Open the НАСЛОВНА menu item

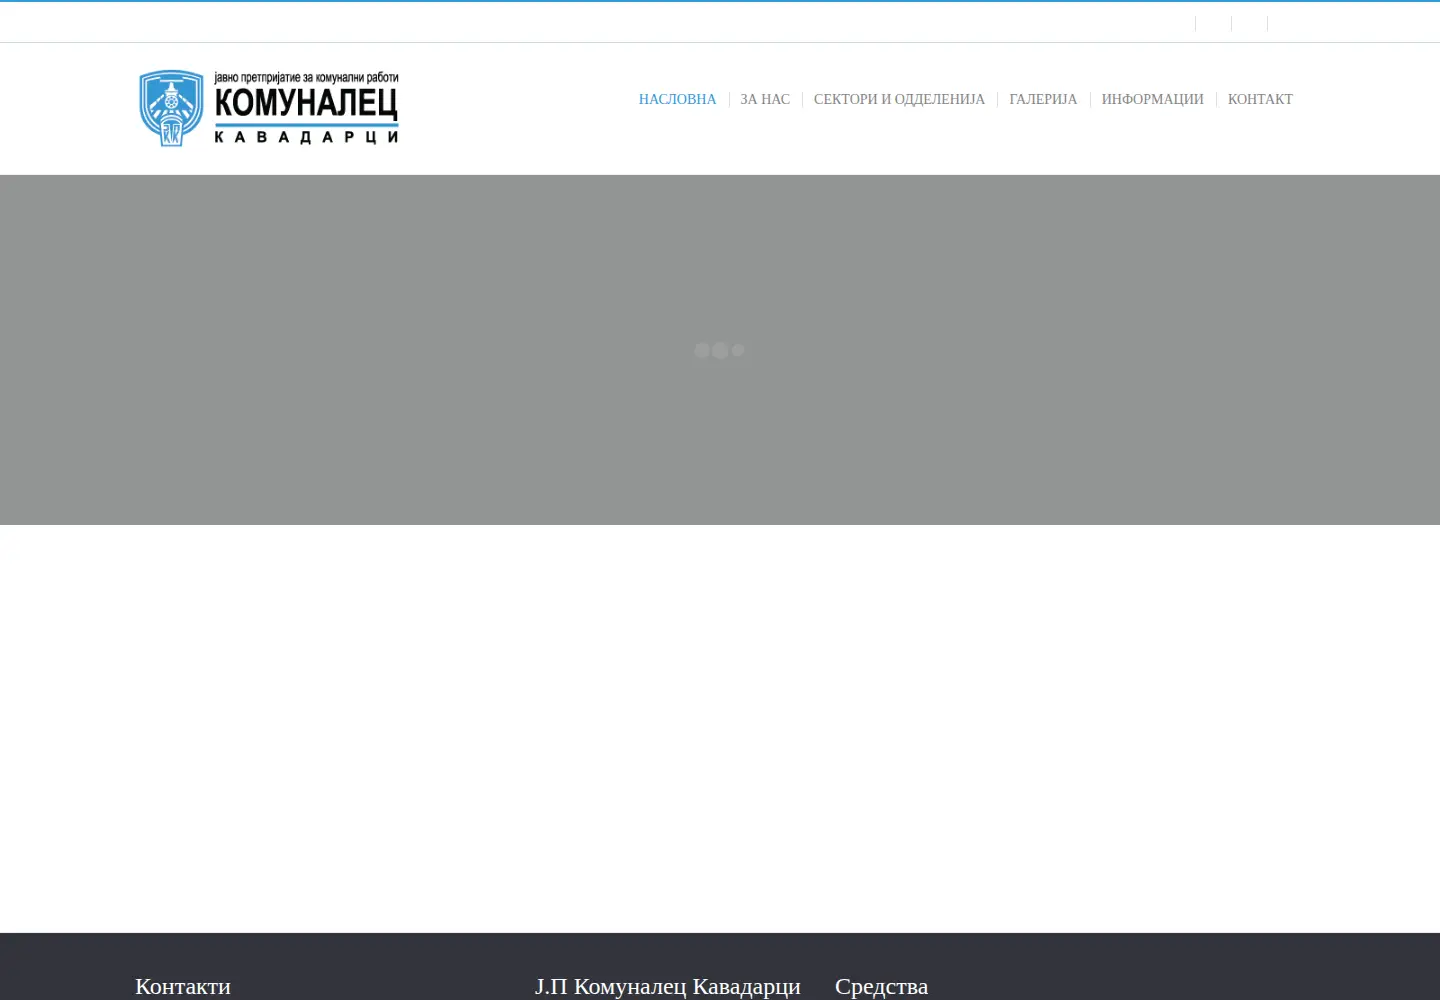click(677, 99)
